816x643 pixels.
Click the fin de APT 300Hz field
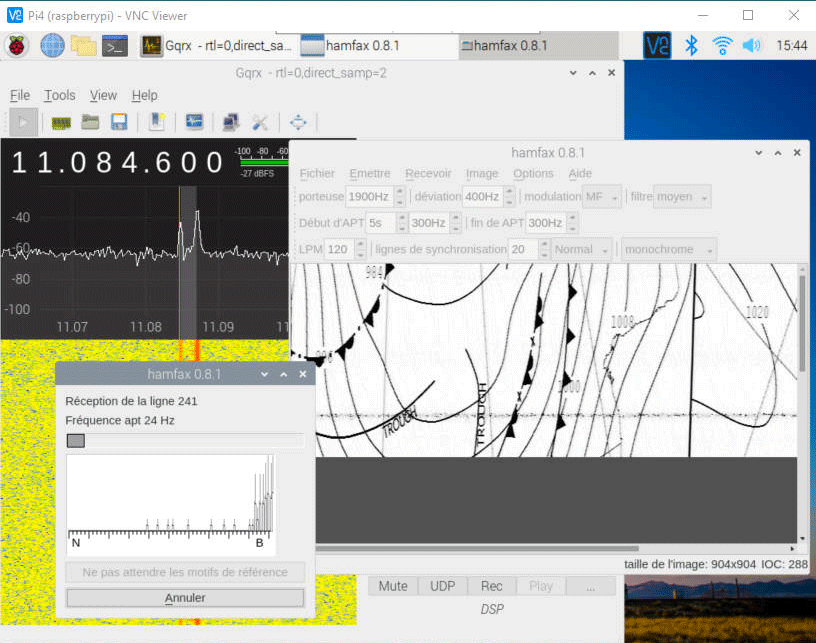coord(552,223)
